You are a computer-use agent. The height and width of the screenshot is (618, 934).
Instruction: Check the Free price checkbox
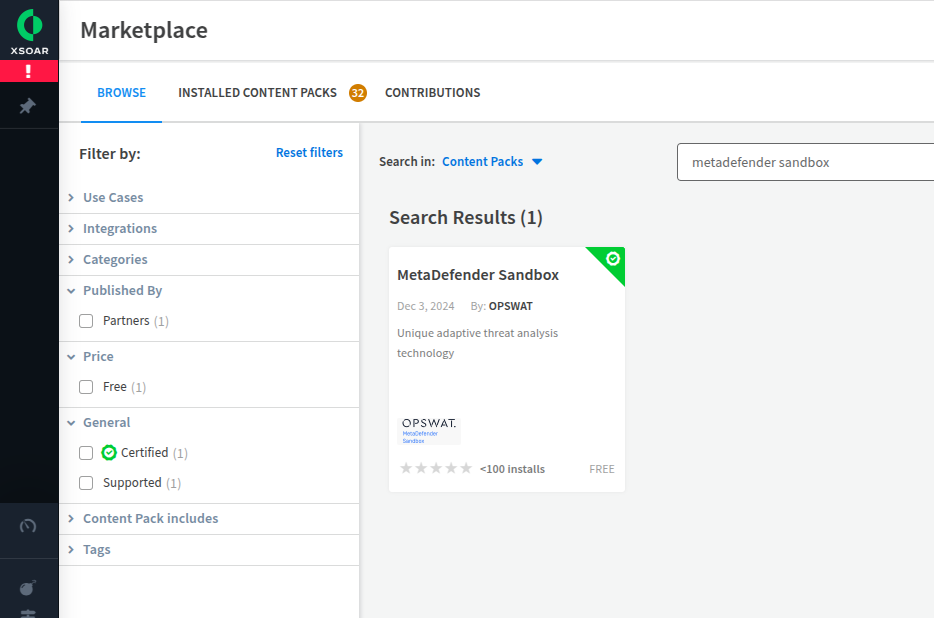coord(86,387)
